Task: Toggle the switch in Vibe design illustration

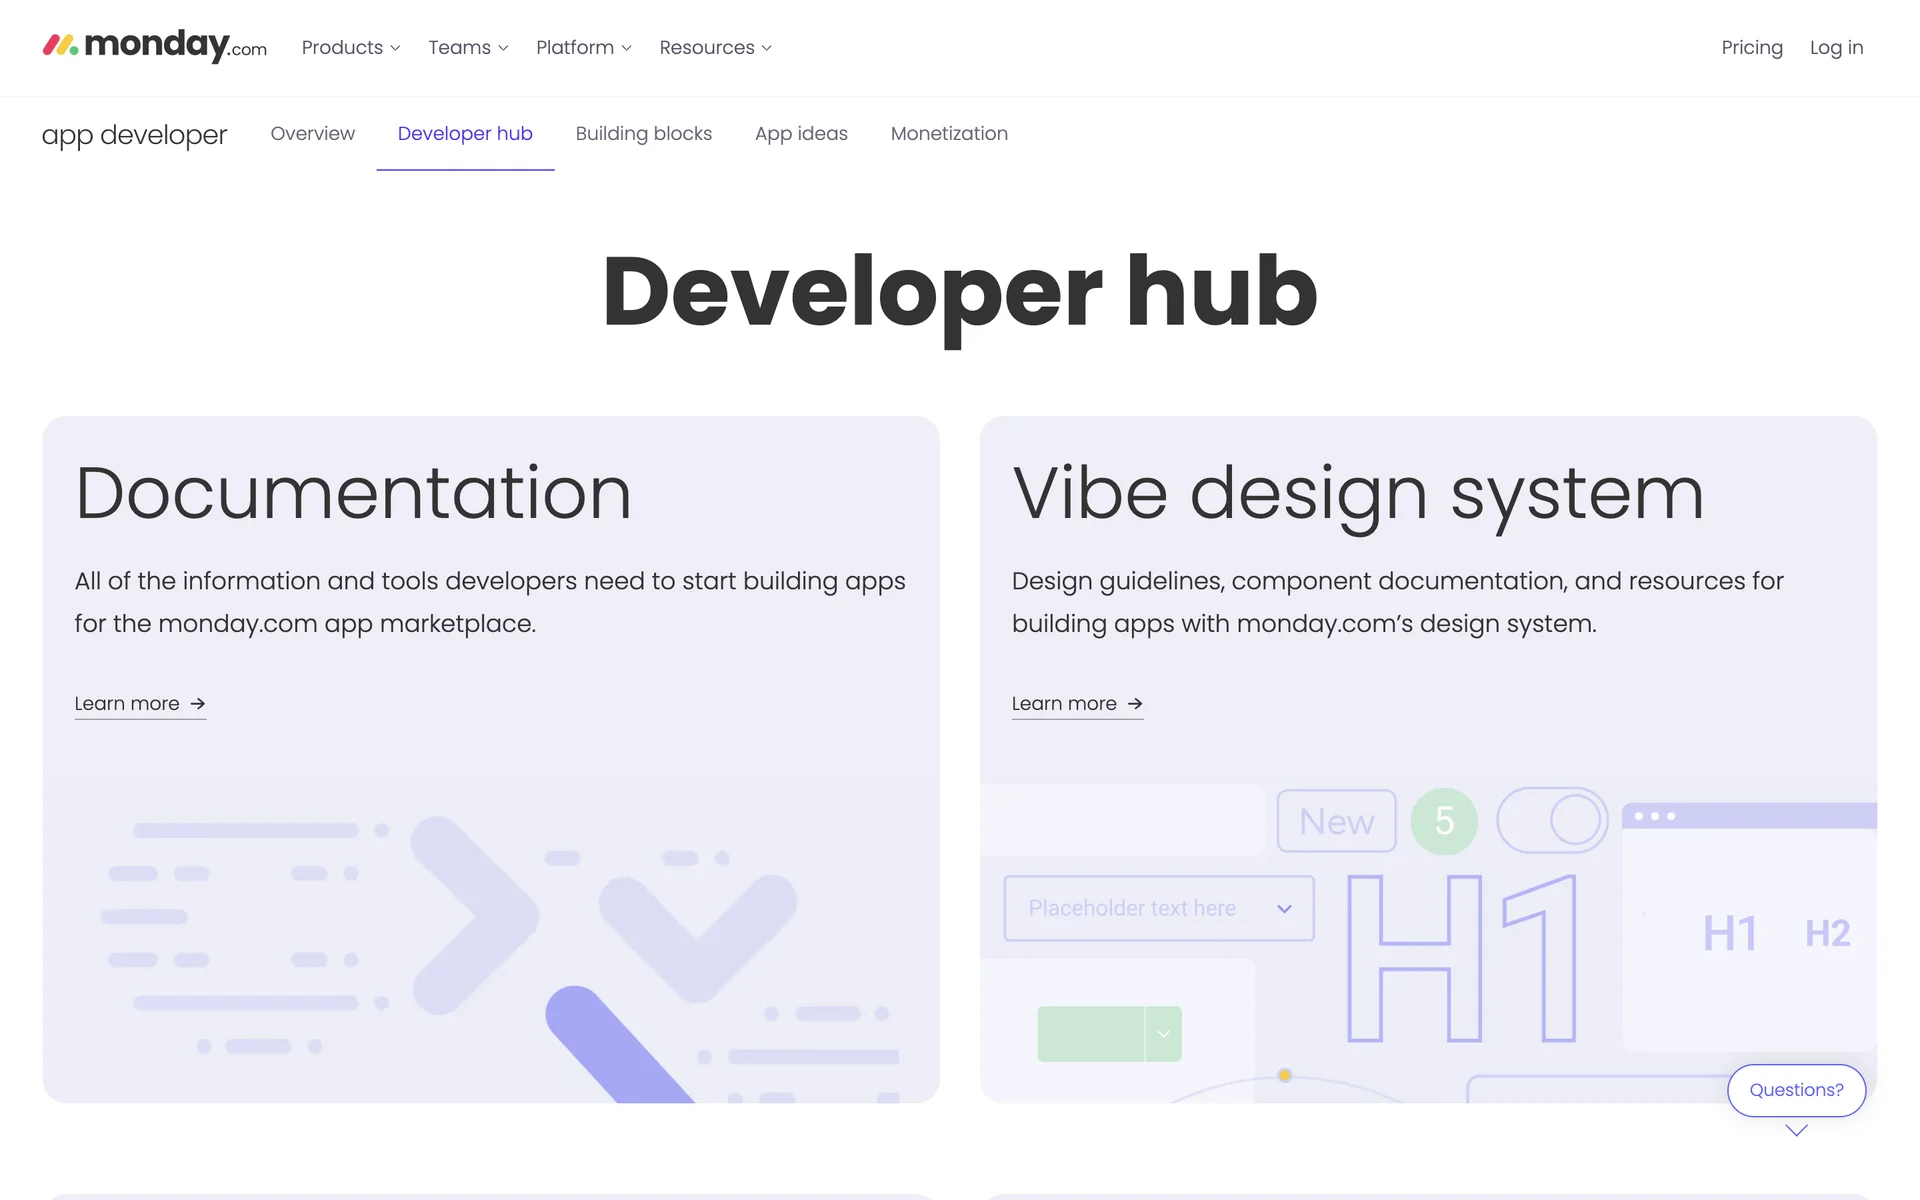Action: tap(1552, 820)
